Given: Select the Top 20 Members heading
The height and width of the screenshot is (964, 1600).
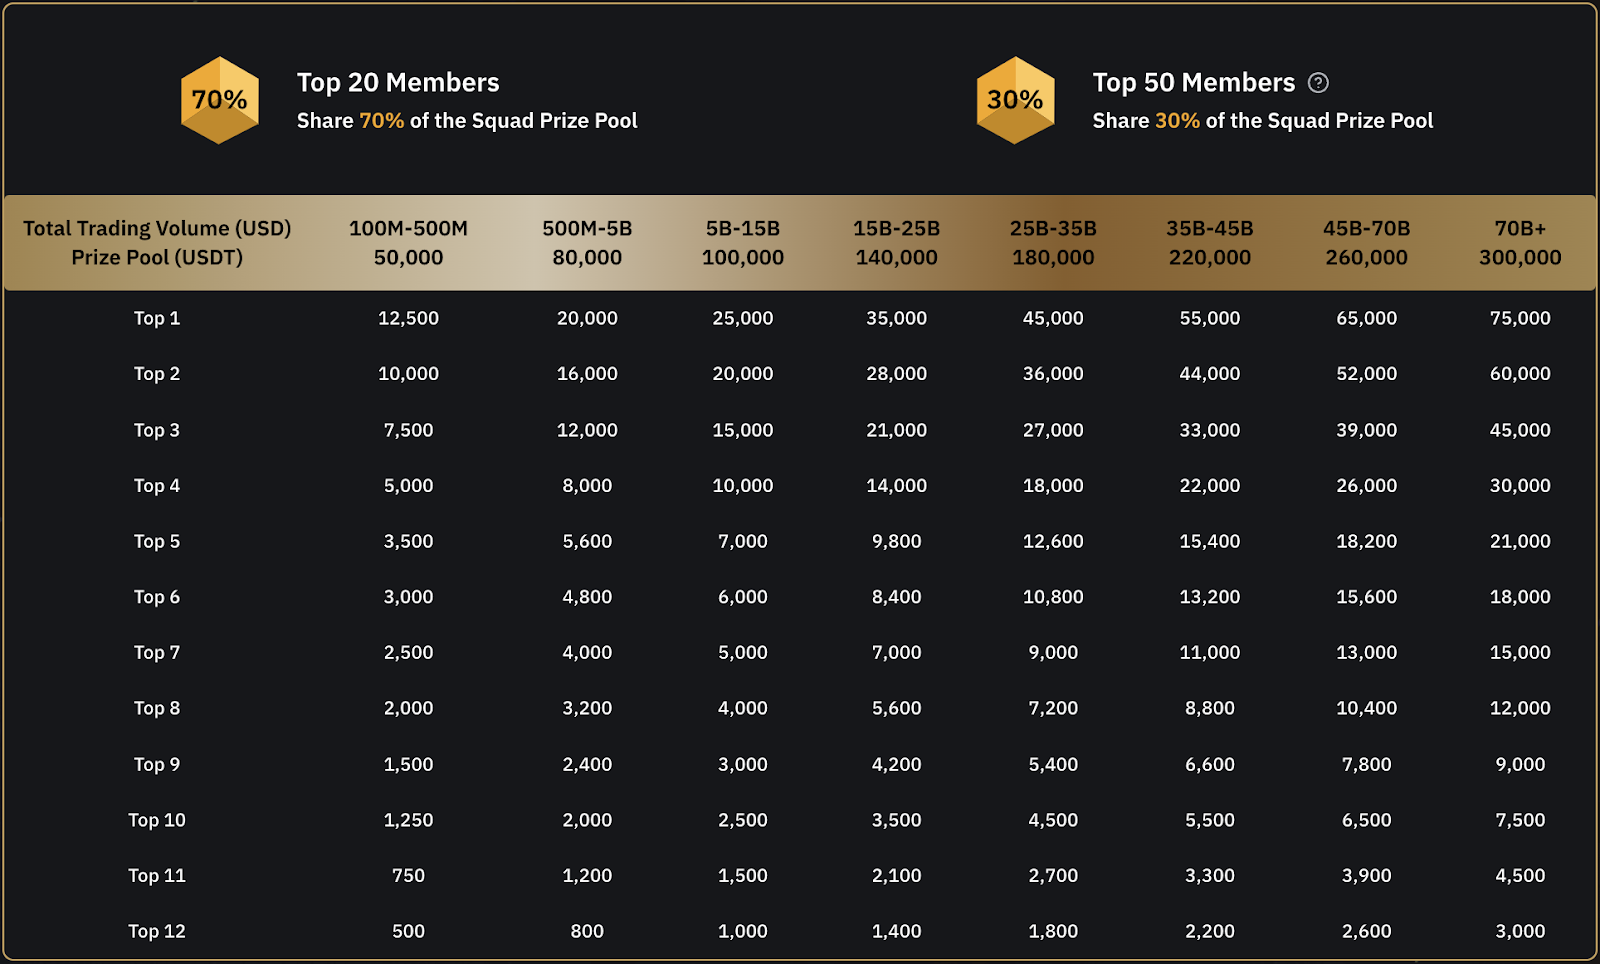Looking at the screenshot, I should [398, 82].
